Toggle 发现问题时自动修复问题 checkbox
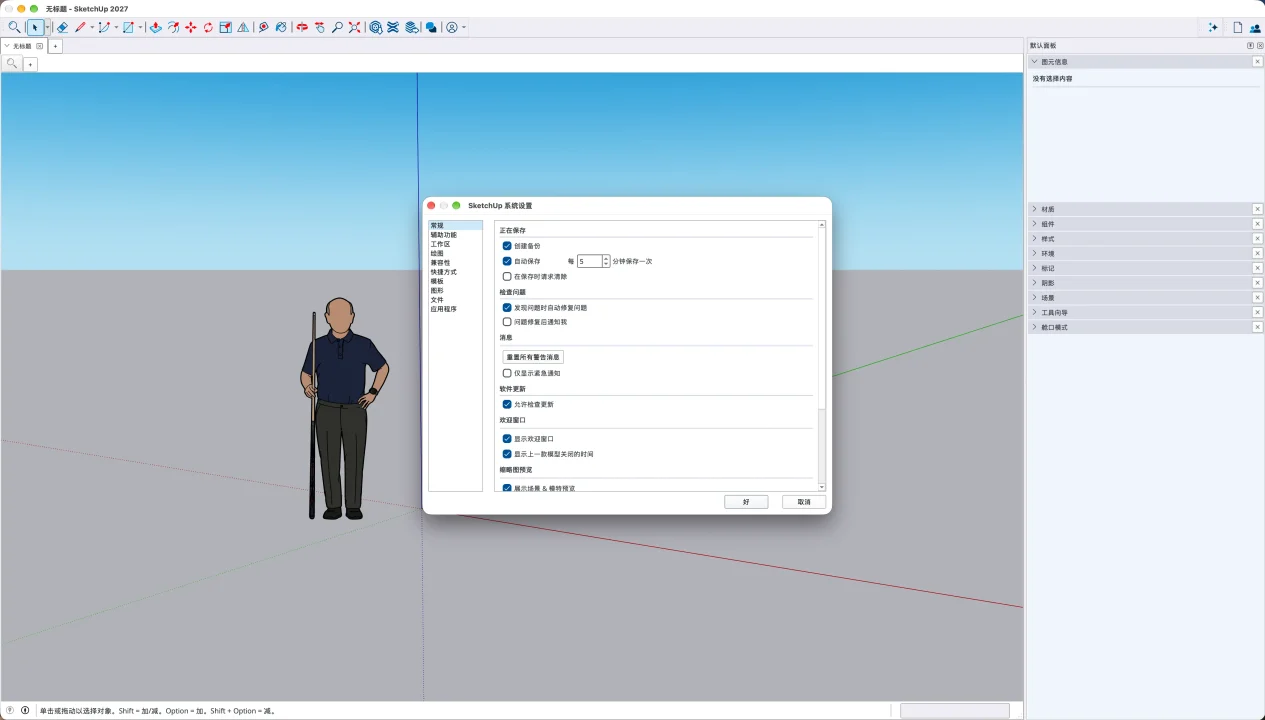The height and width of the screenshot is (720, 1265). pos(507,308)
